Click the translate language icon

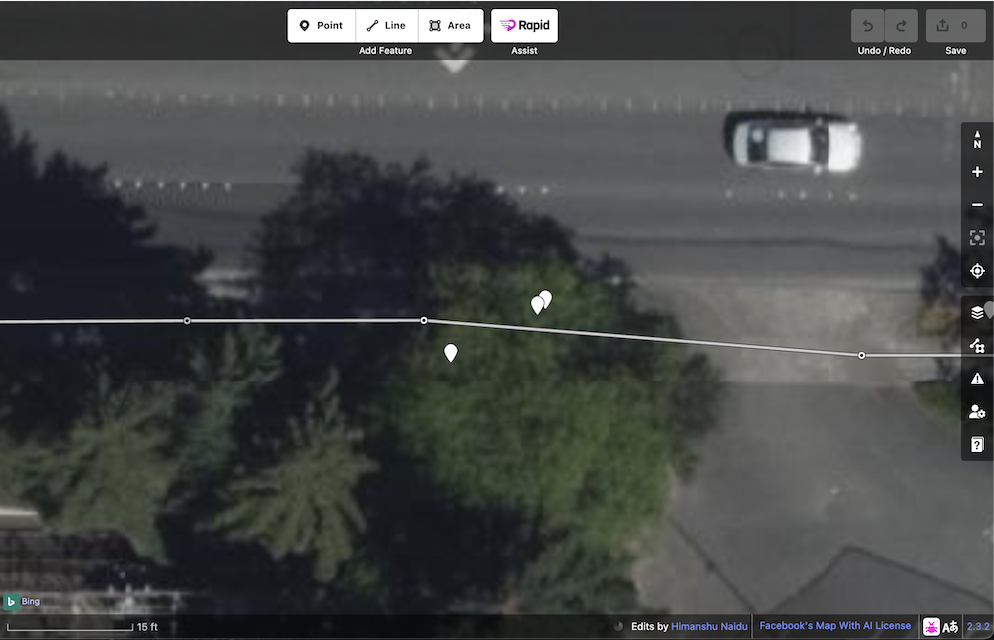pyautogui.click(x=950, y=627)
